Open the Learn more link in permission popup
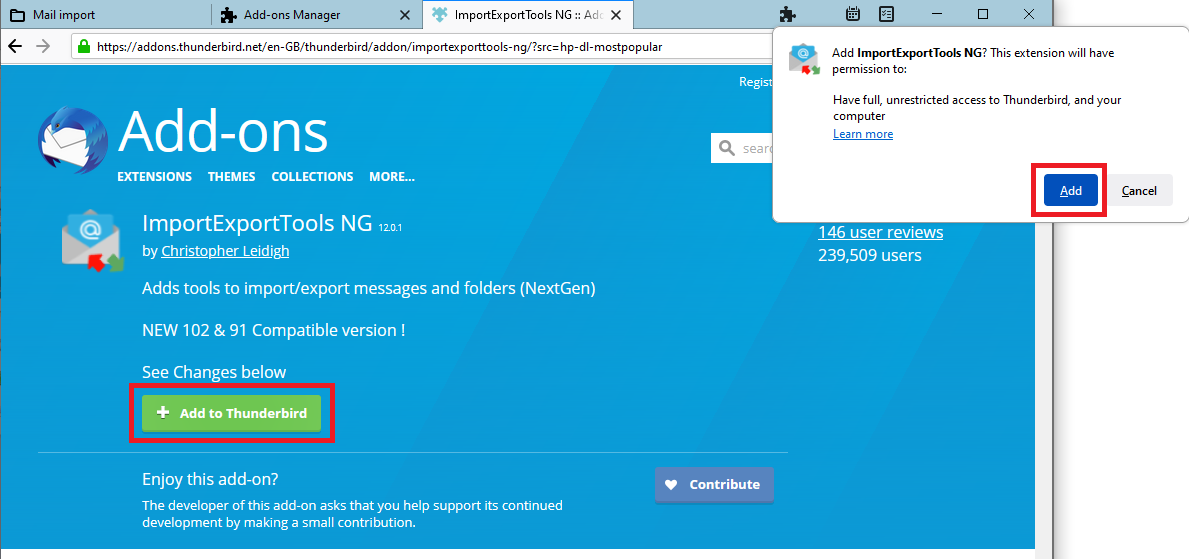Screen dimensions: 1189x559 coord(862,134)
